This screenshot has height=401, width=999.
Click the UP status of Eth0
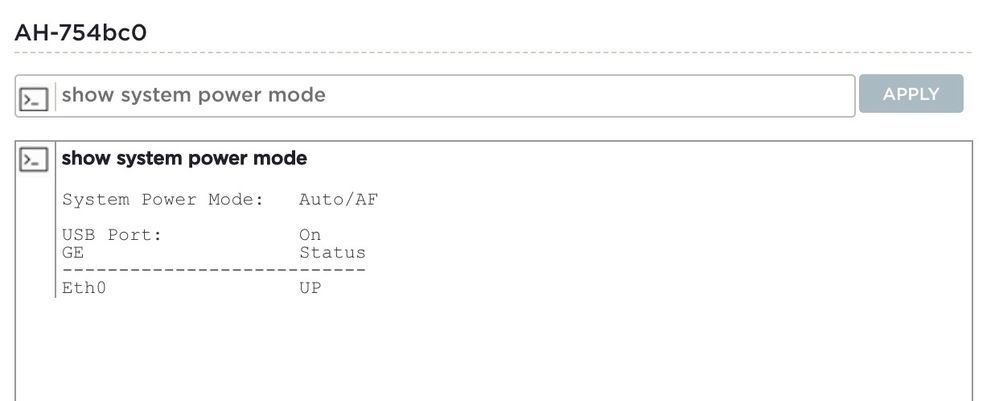310,288
